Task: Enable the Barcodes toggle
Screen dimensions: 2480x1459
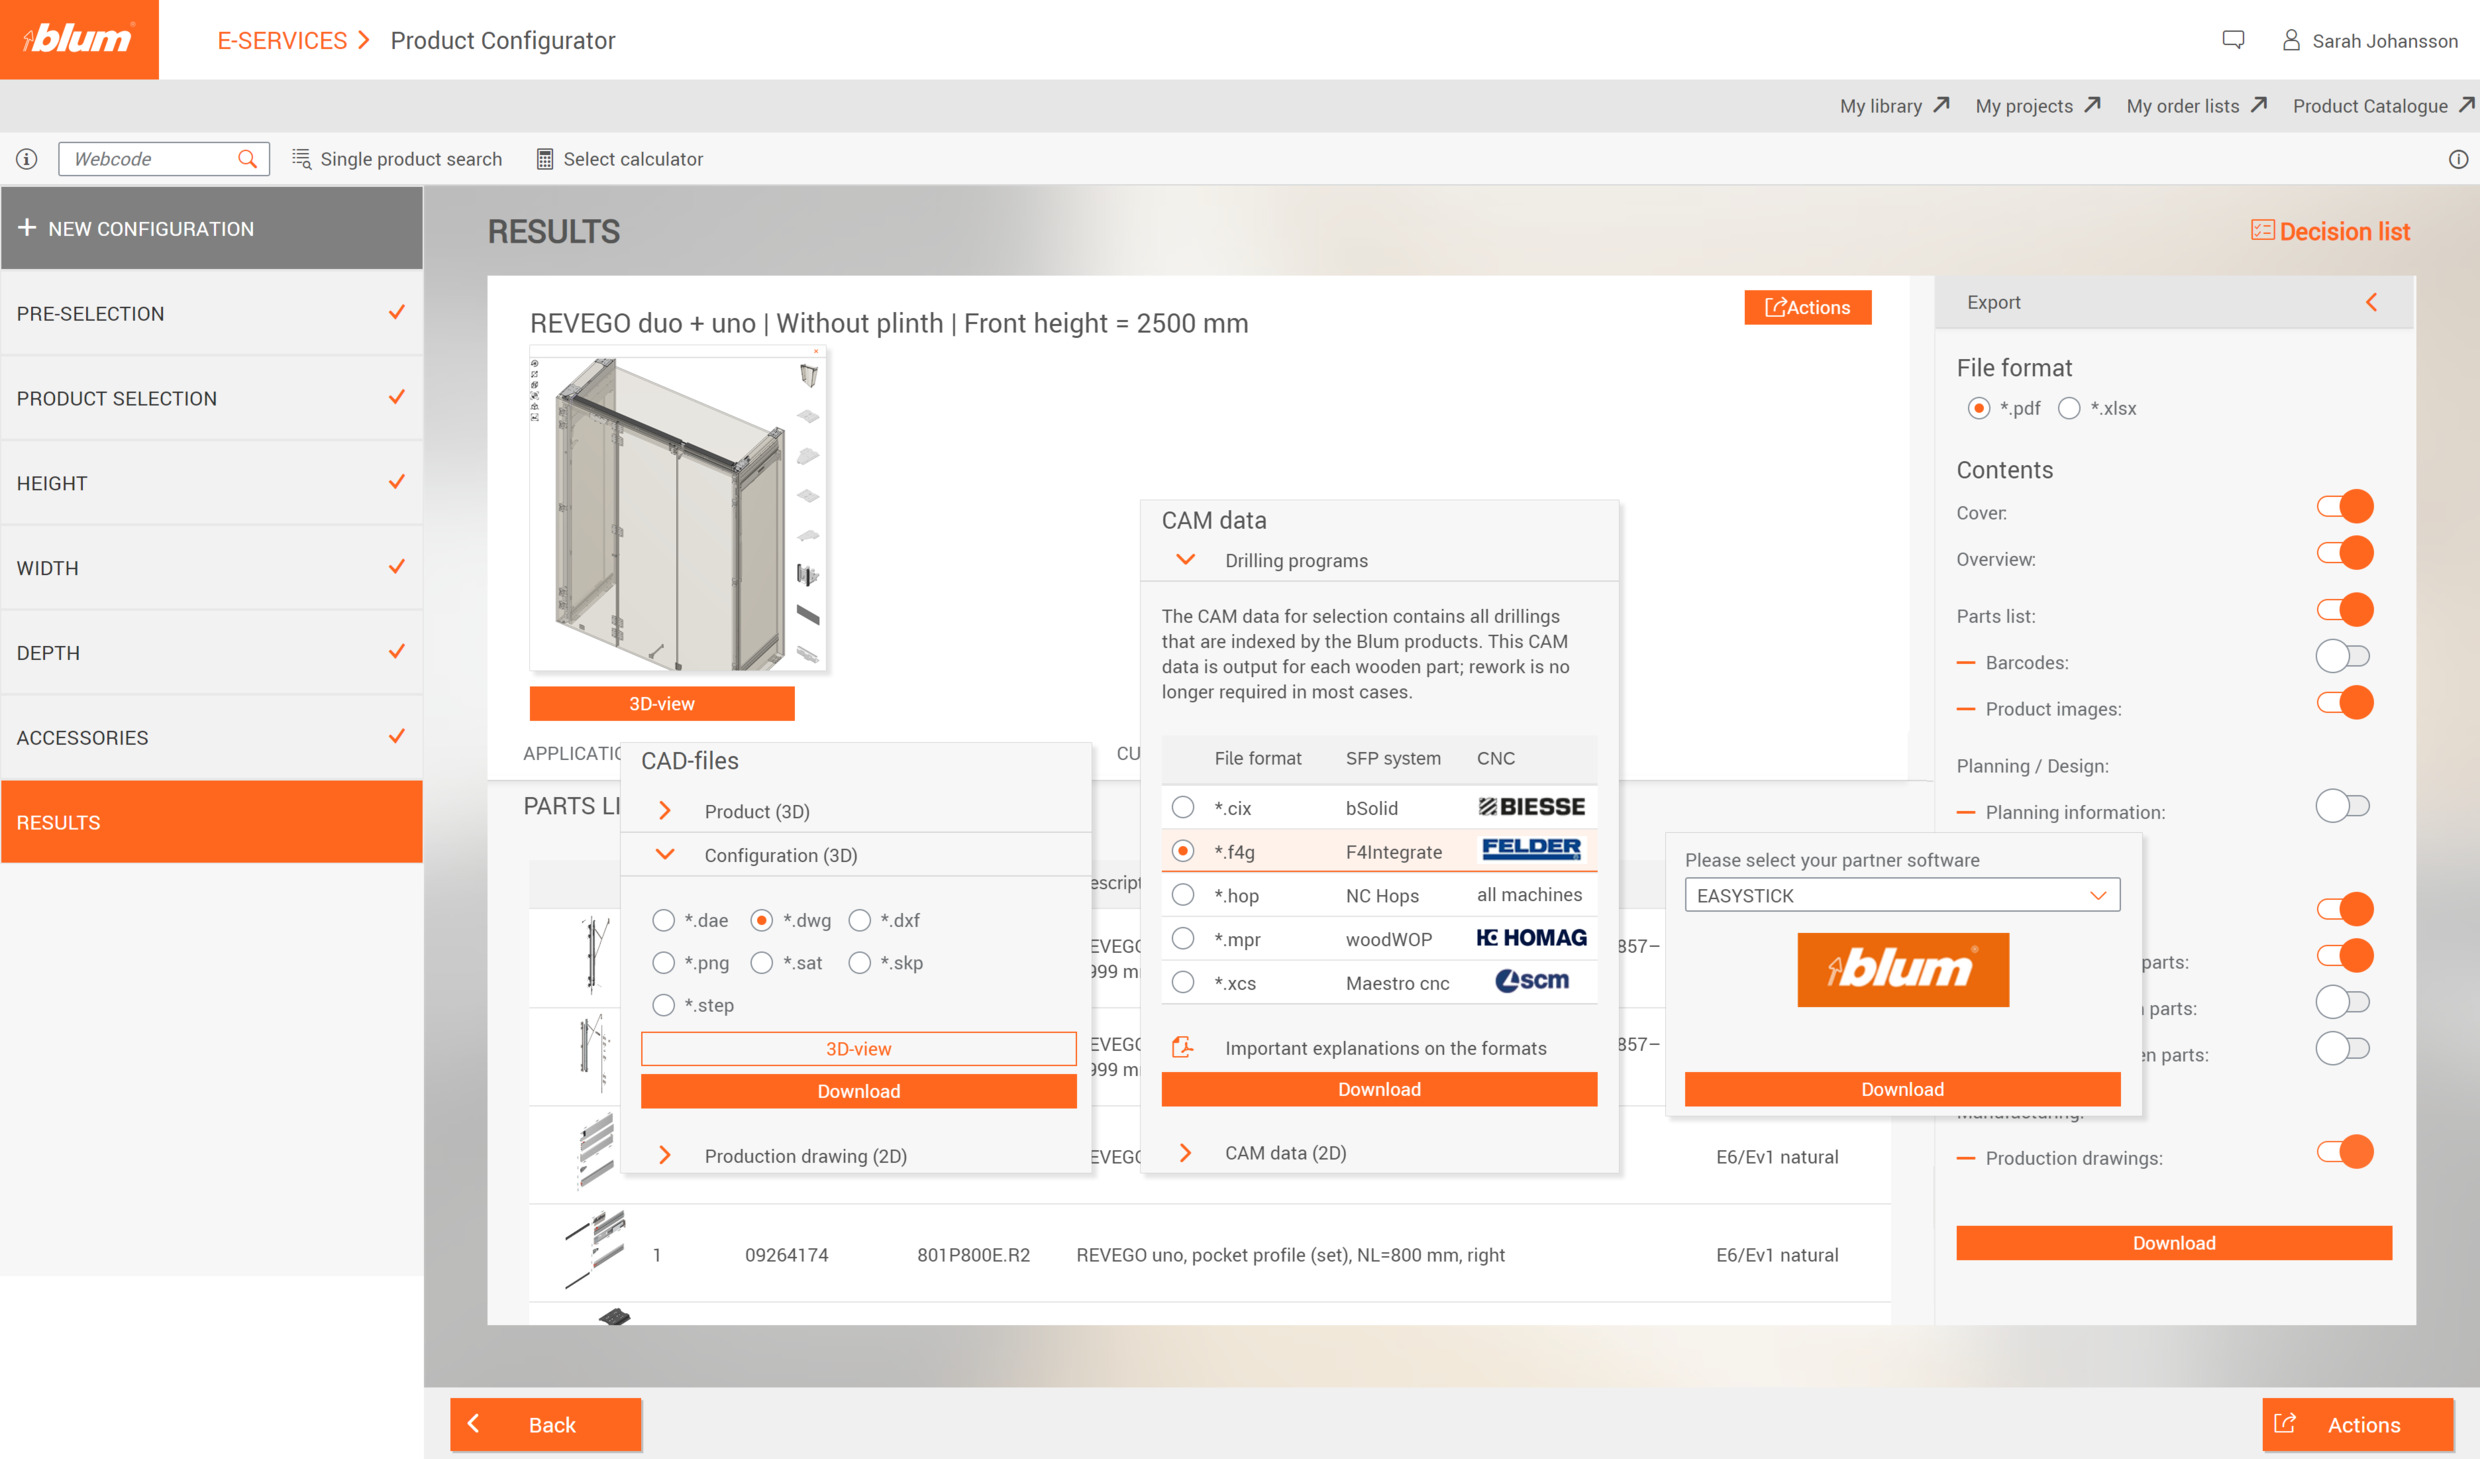Action: tap(2344, 655)
